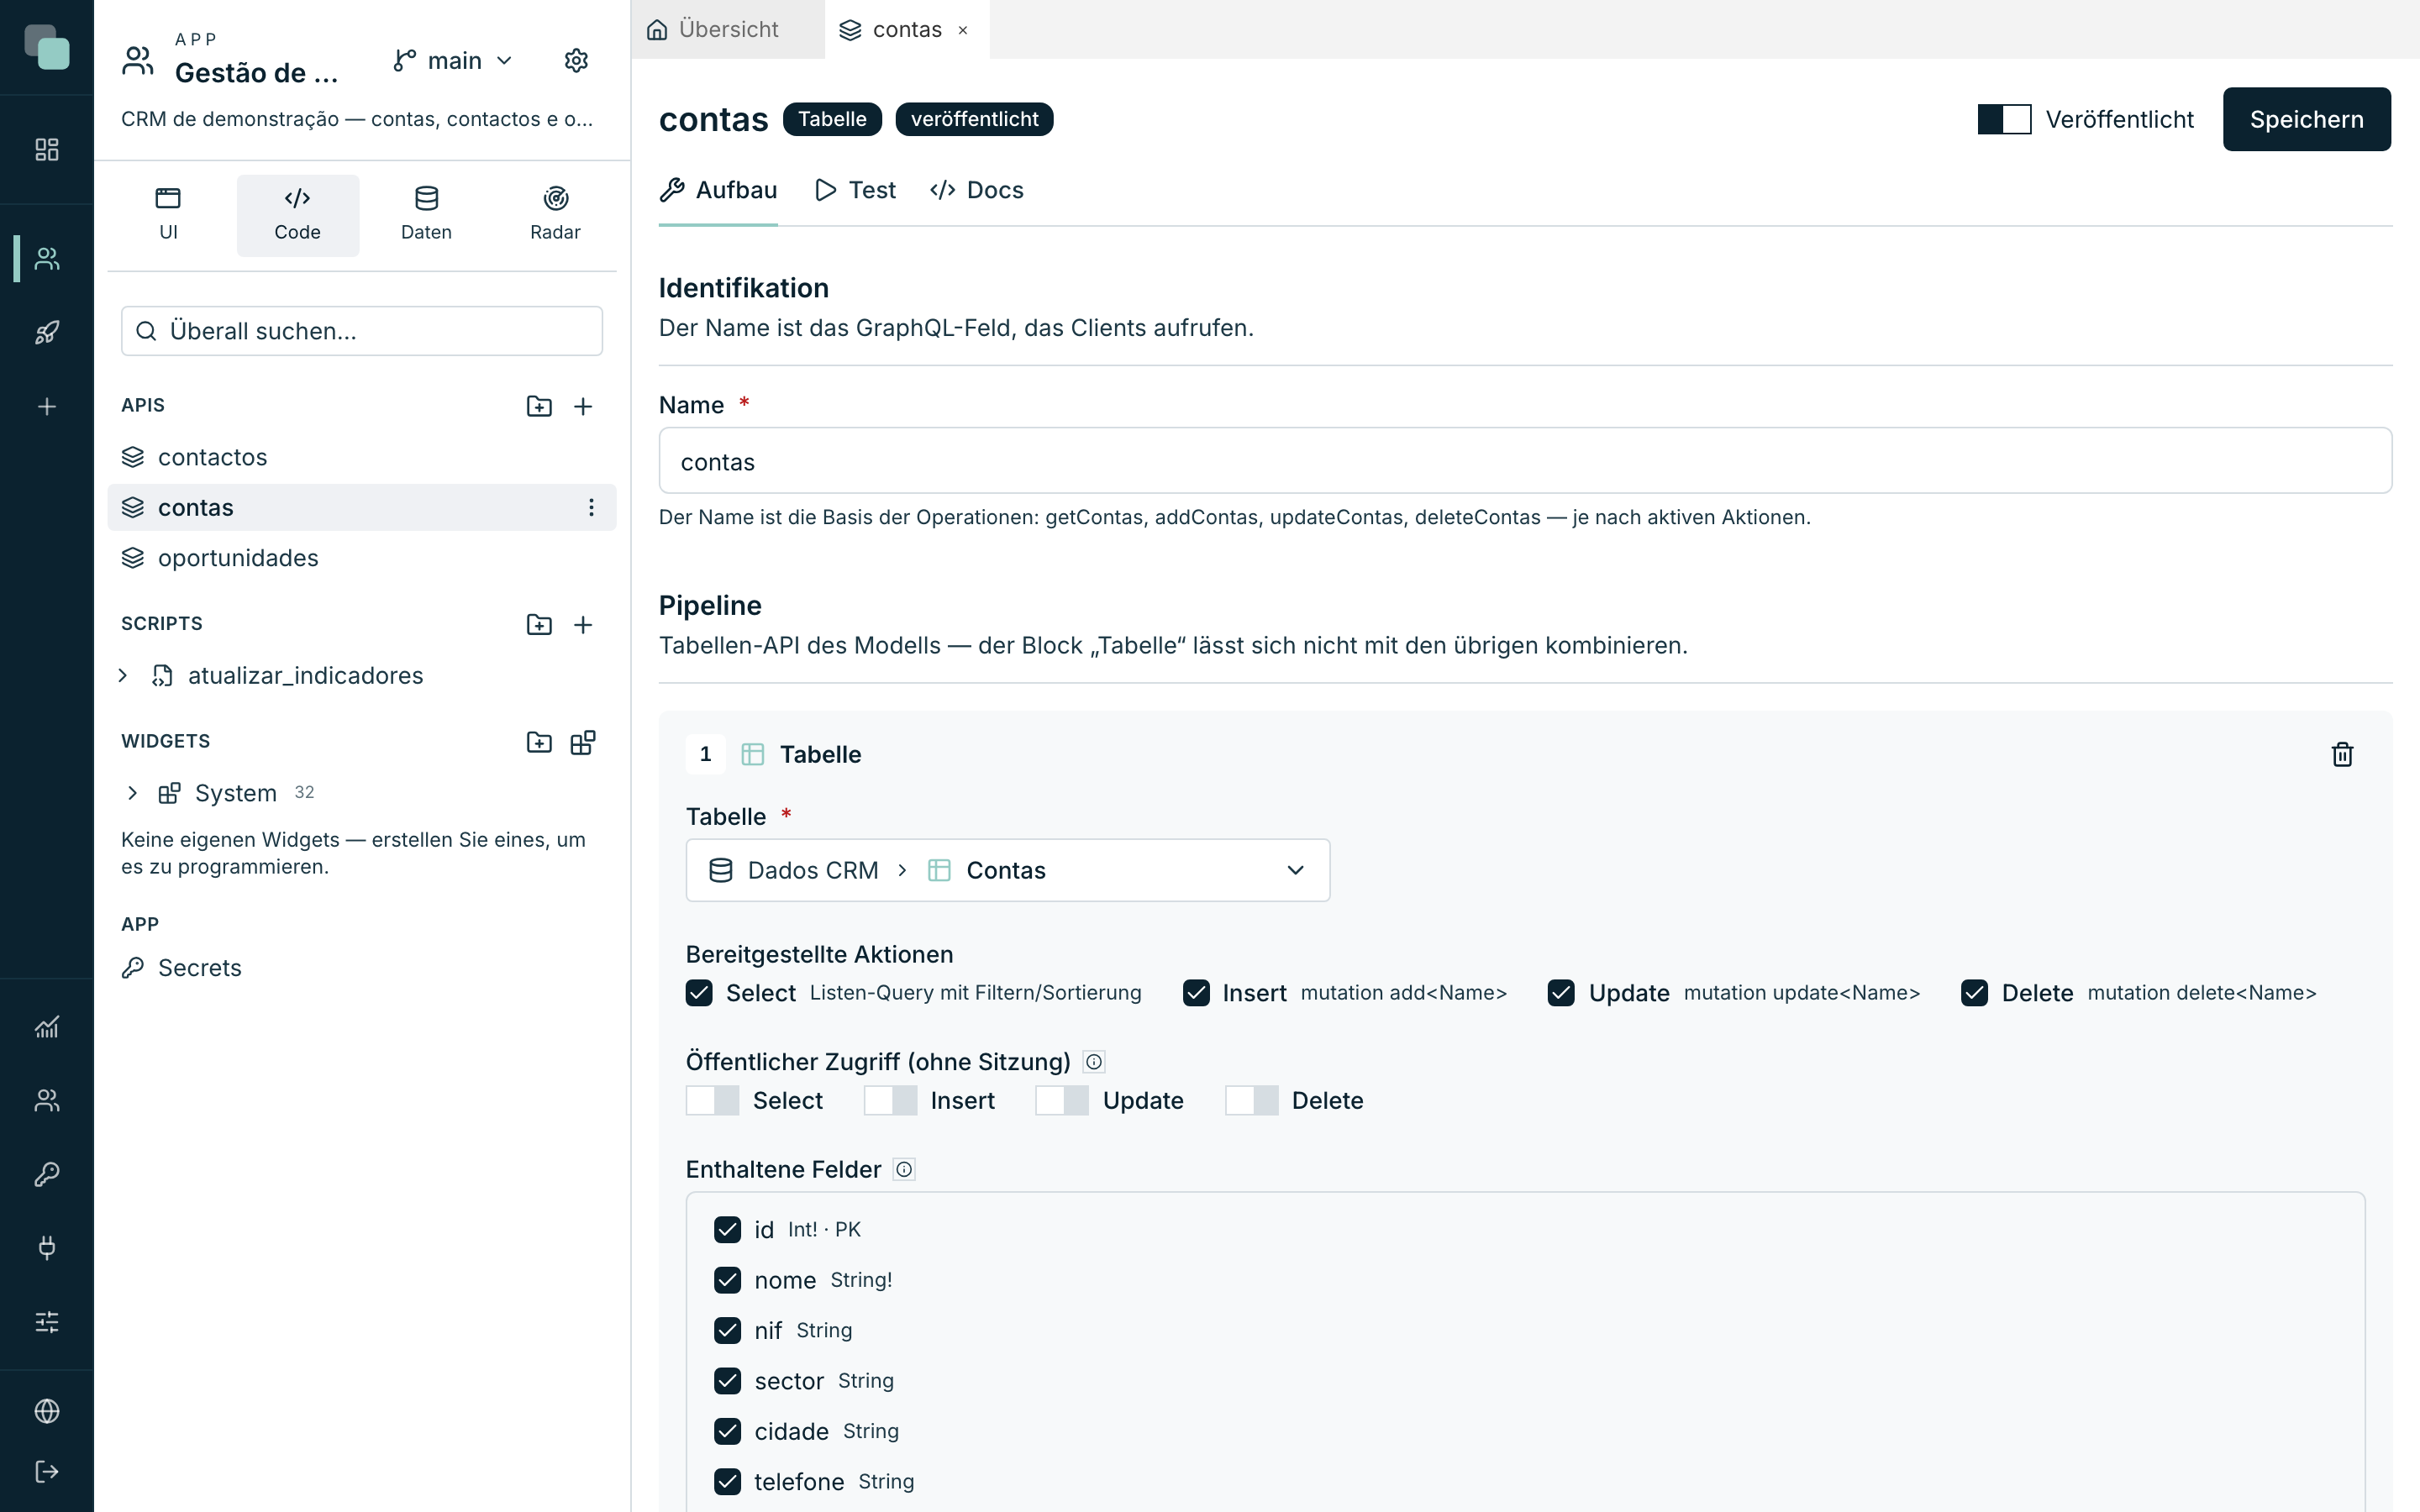Uncheck the Delete action checkbox
The image size is (2420, 1512).
(x=1974, y=993)
